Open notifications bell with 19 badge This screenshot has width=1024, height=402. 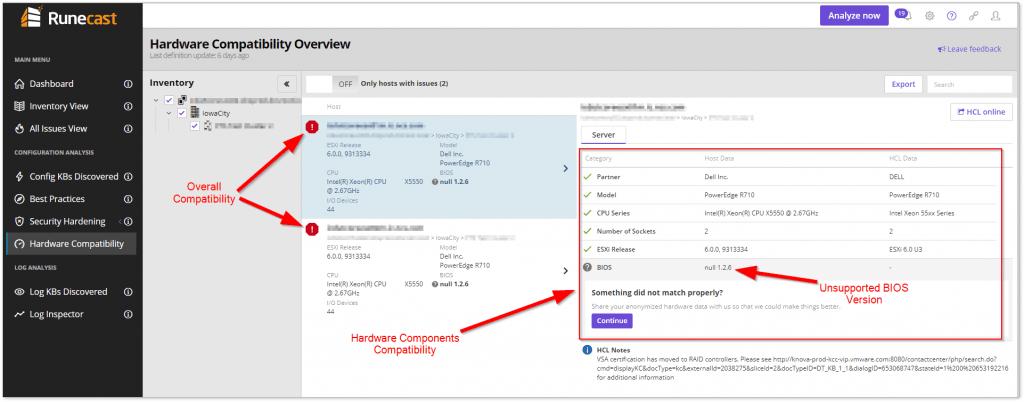click(x=903, y=16)
